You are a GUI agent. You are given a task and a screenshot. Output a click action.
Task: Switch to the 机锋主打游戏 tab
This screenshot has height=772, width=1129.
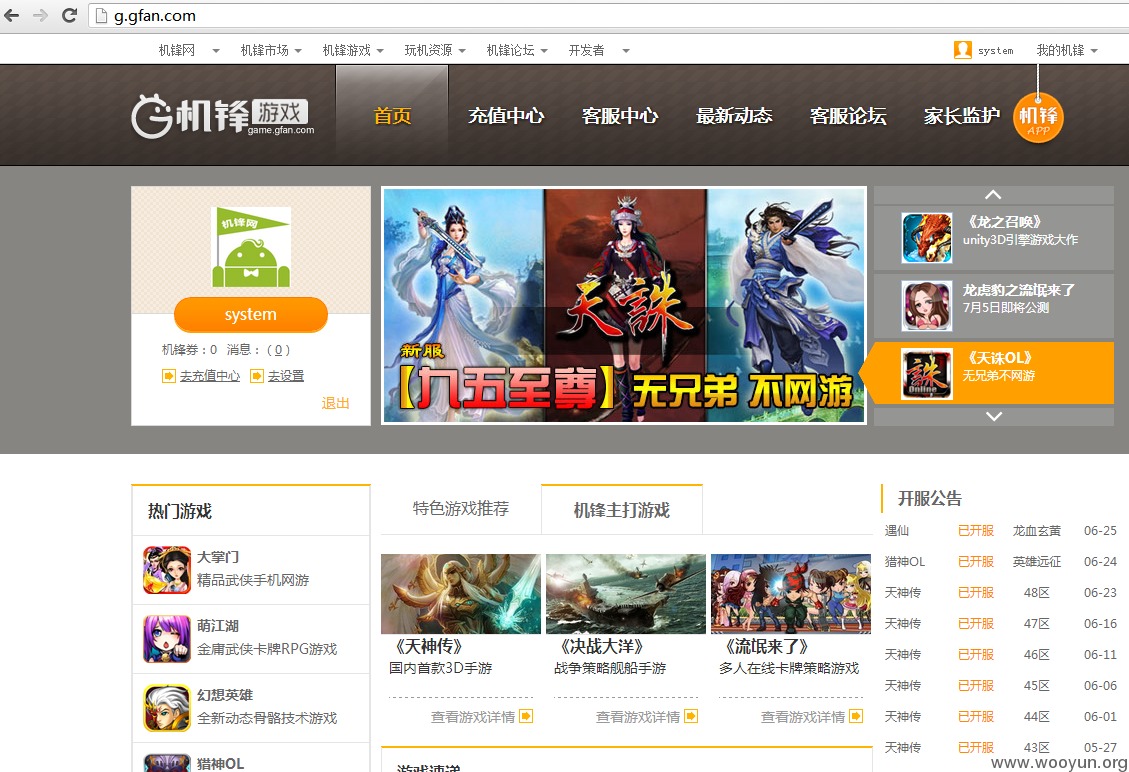[621, 510]
